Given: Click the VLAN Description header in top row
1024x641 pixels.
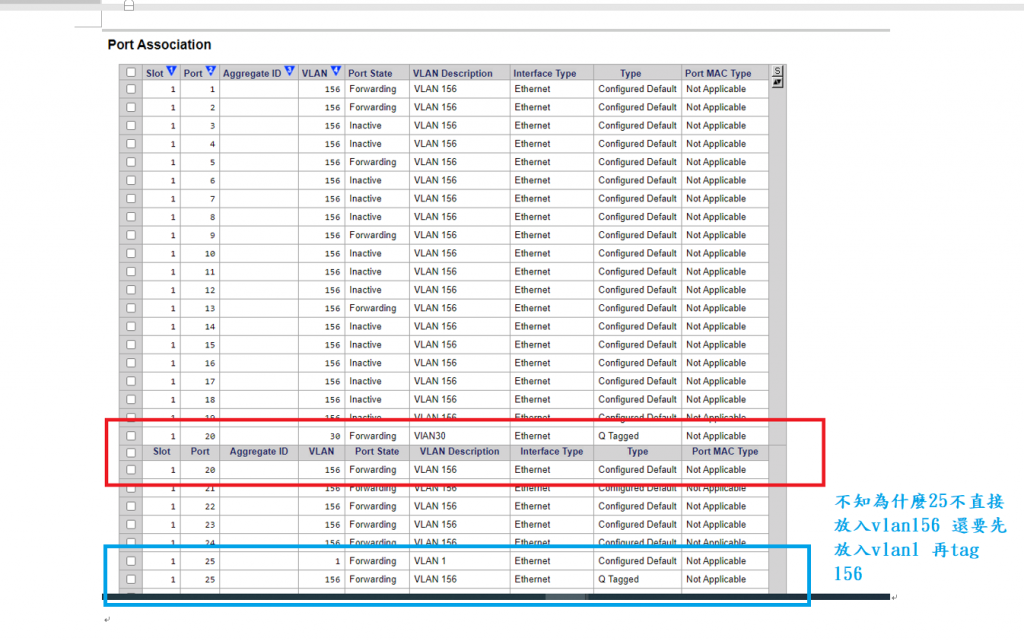Looking at the screenshot, I should [x=453, y=73].
